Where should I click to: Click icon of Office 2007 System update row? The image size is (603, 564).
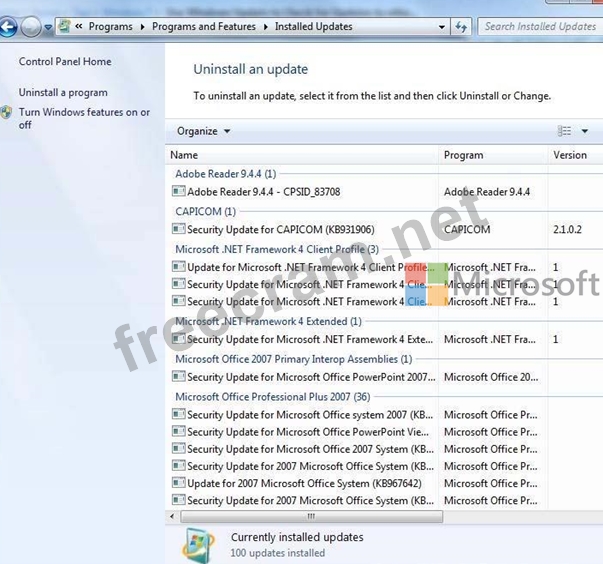click(x=178, y=448)
